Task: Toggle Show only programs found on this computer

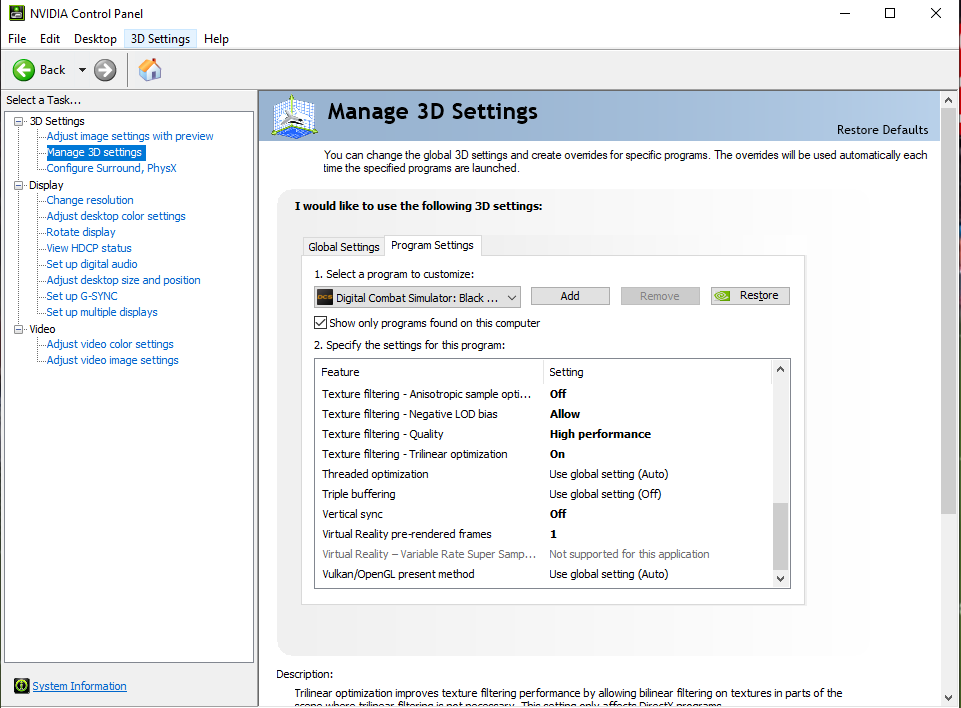Action: (320, 322)
